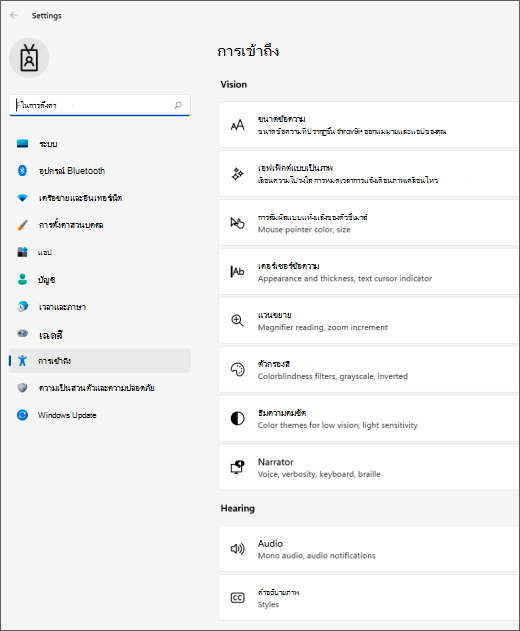Focus the settings search field
The height and width of the screenshot is (631, 520).
(99, 105)
